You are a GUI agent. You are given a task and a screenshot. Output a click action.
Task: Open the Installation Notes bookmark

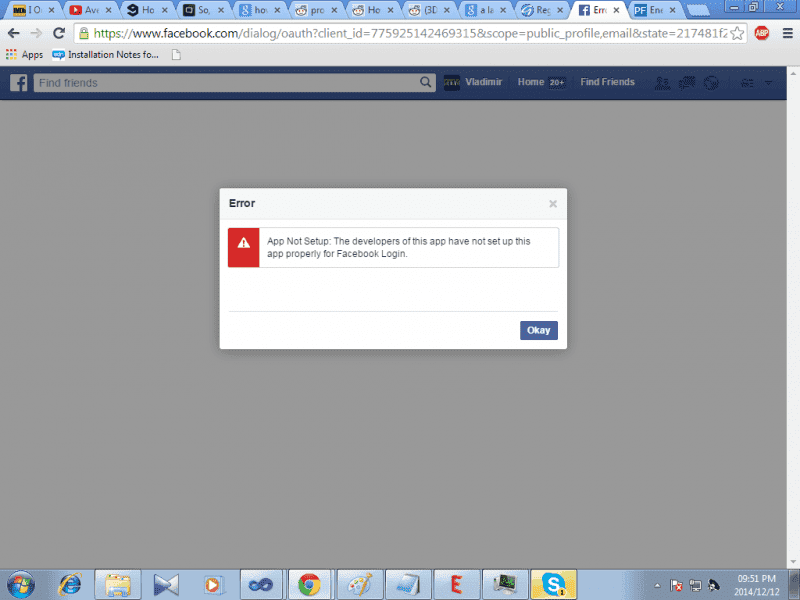coord(106,55)
